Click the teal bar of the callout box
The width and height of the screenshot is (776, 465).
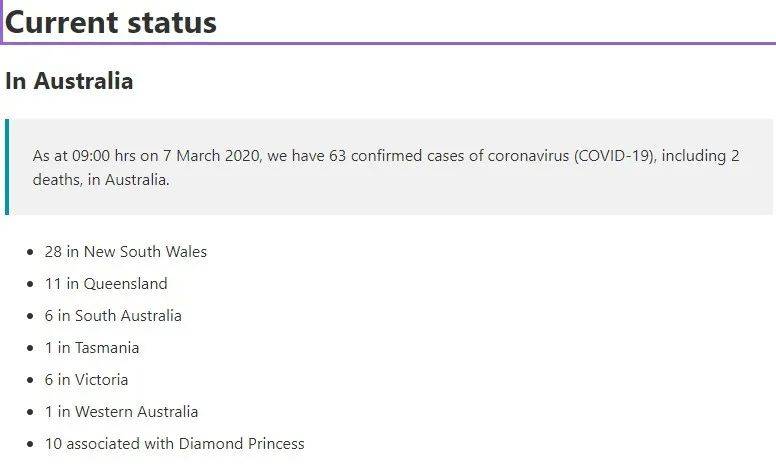[7, 167]
